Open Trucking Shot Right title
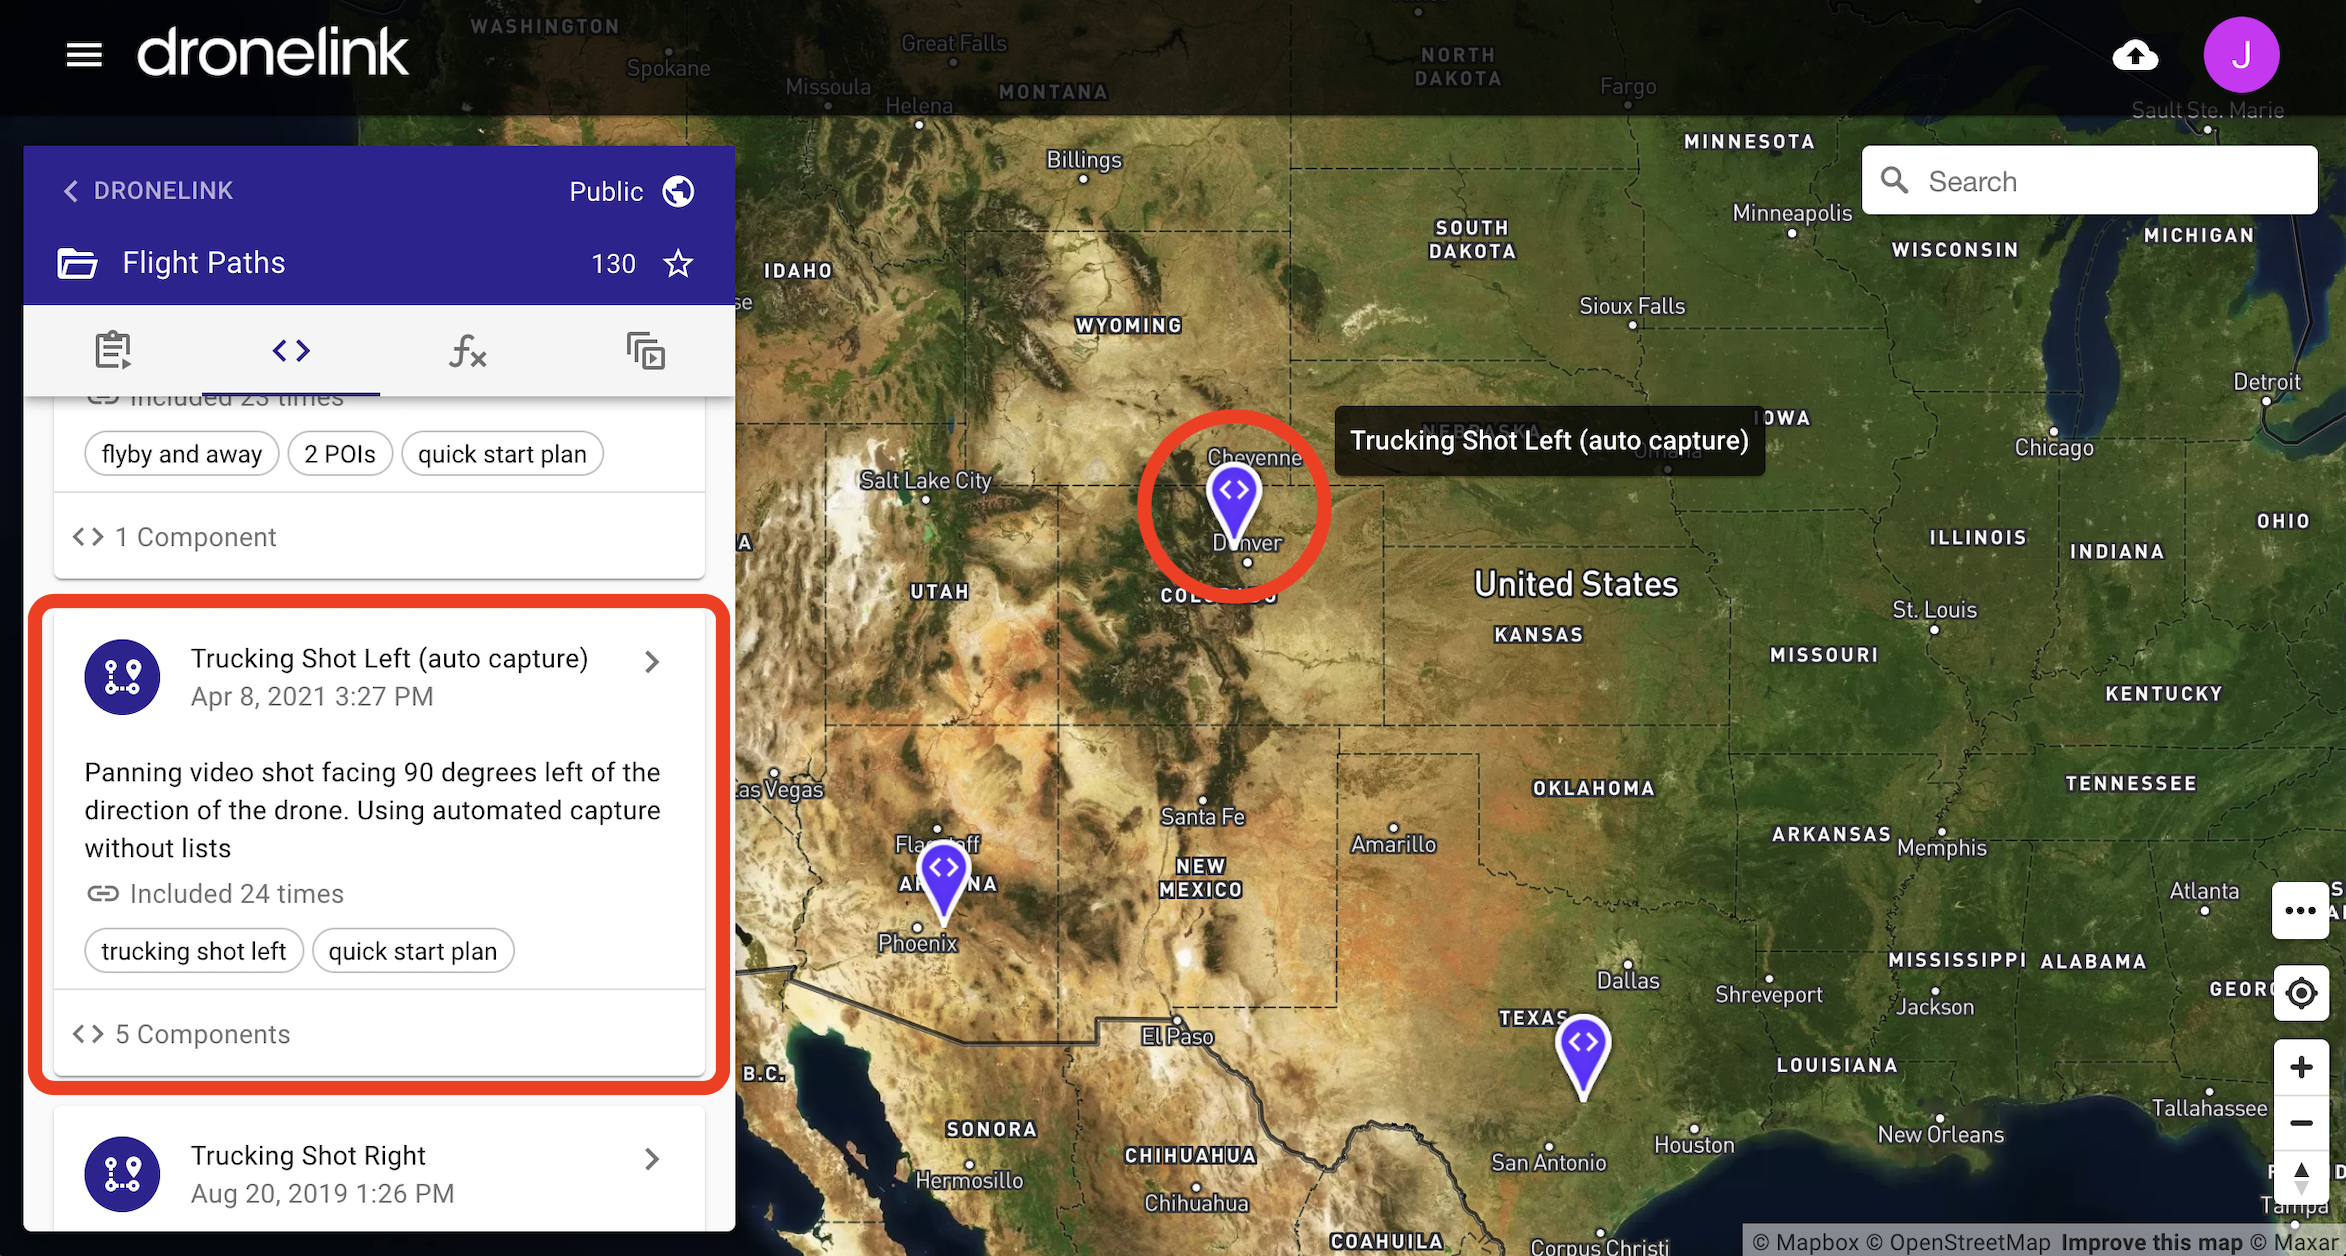This screenshot has height=1256, width=2346. pyautogui.click(x=308, y=1156)
